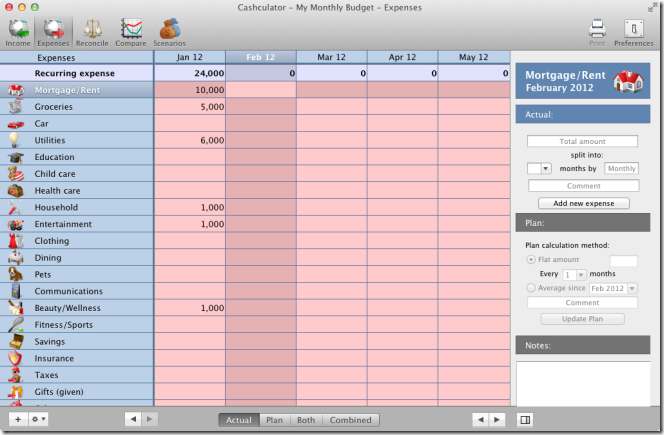This screenshot has width=664, height=435.
Task: Switch to the Both view tab
Action: coord(306,420)
